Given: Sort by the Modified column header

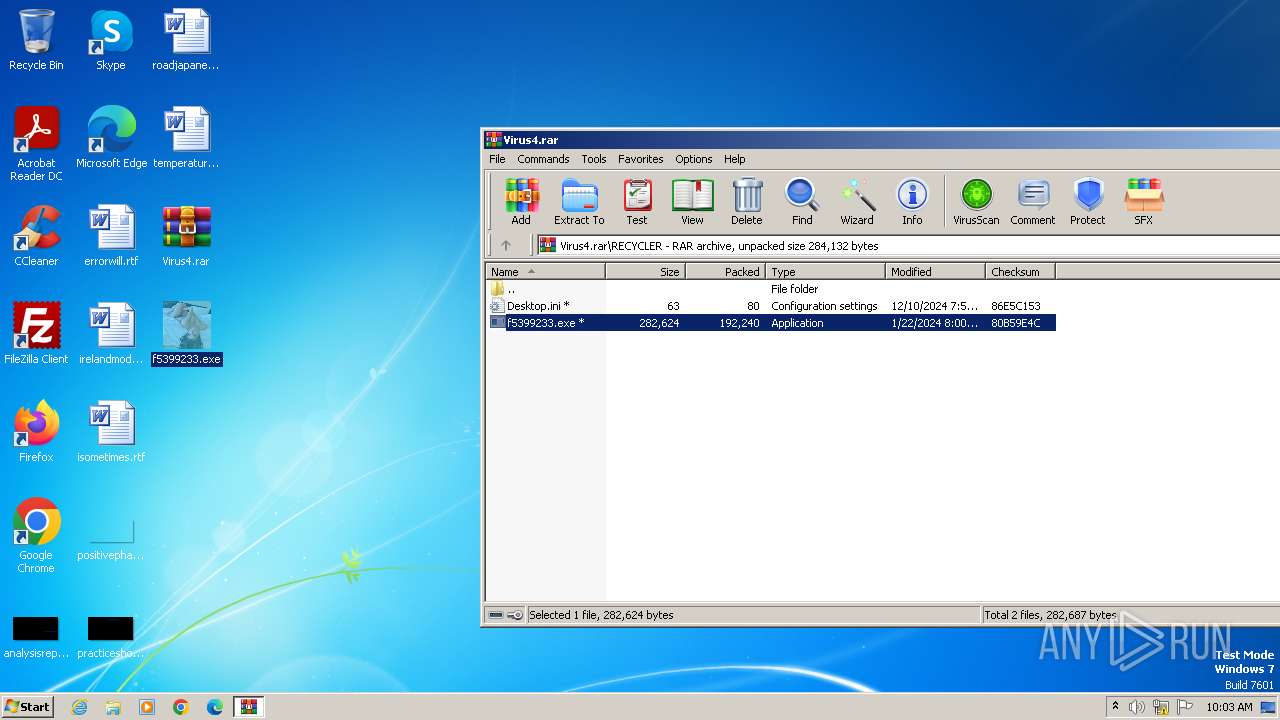Looking at the screenshot, I should click(x=936, y=271).
